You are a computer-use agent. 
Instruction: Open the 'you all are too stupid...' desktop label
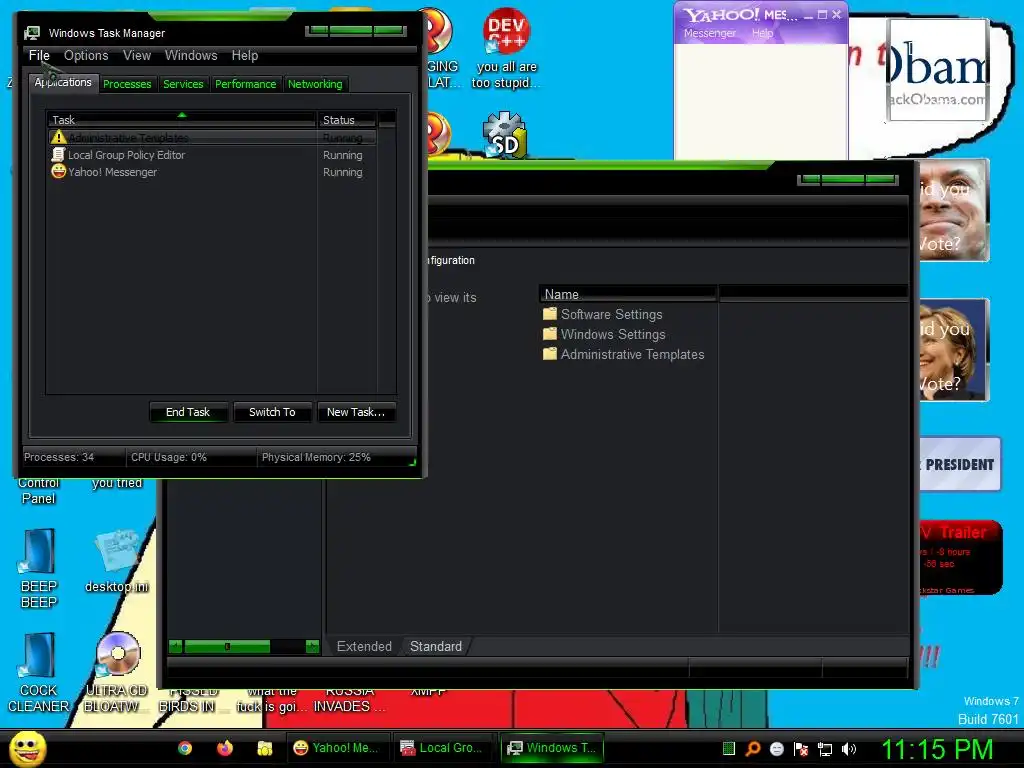click(506, 74)
